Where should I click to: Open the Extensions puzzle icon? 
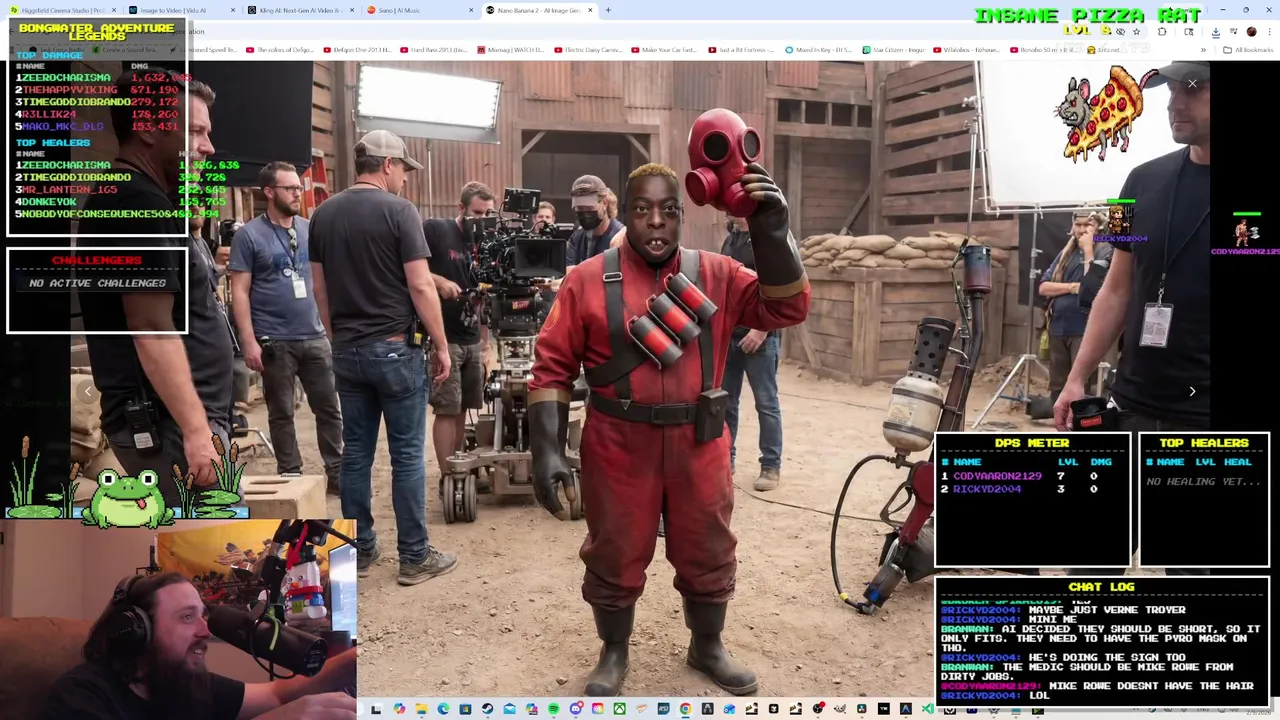pyautogui.click(x=1162, y=32)
